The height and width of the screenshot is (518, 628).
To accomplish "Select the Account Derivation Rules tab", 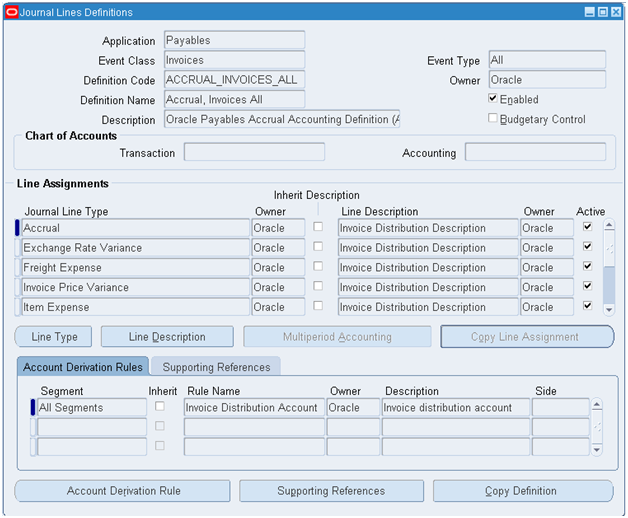I will click(83, 367).
